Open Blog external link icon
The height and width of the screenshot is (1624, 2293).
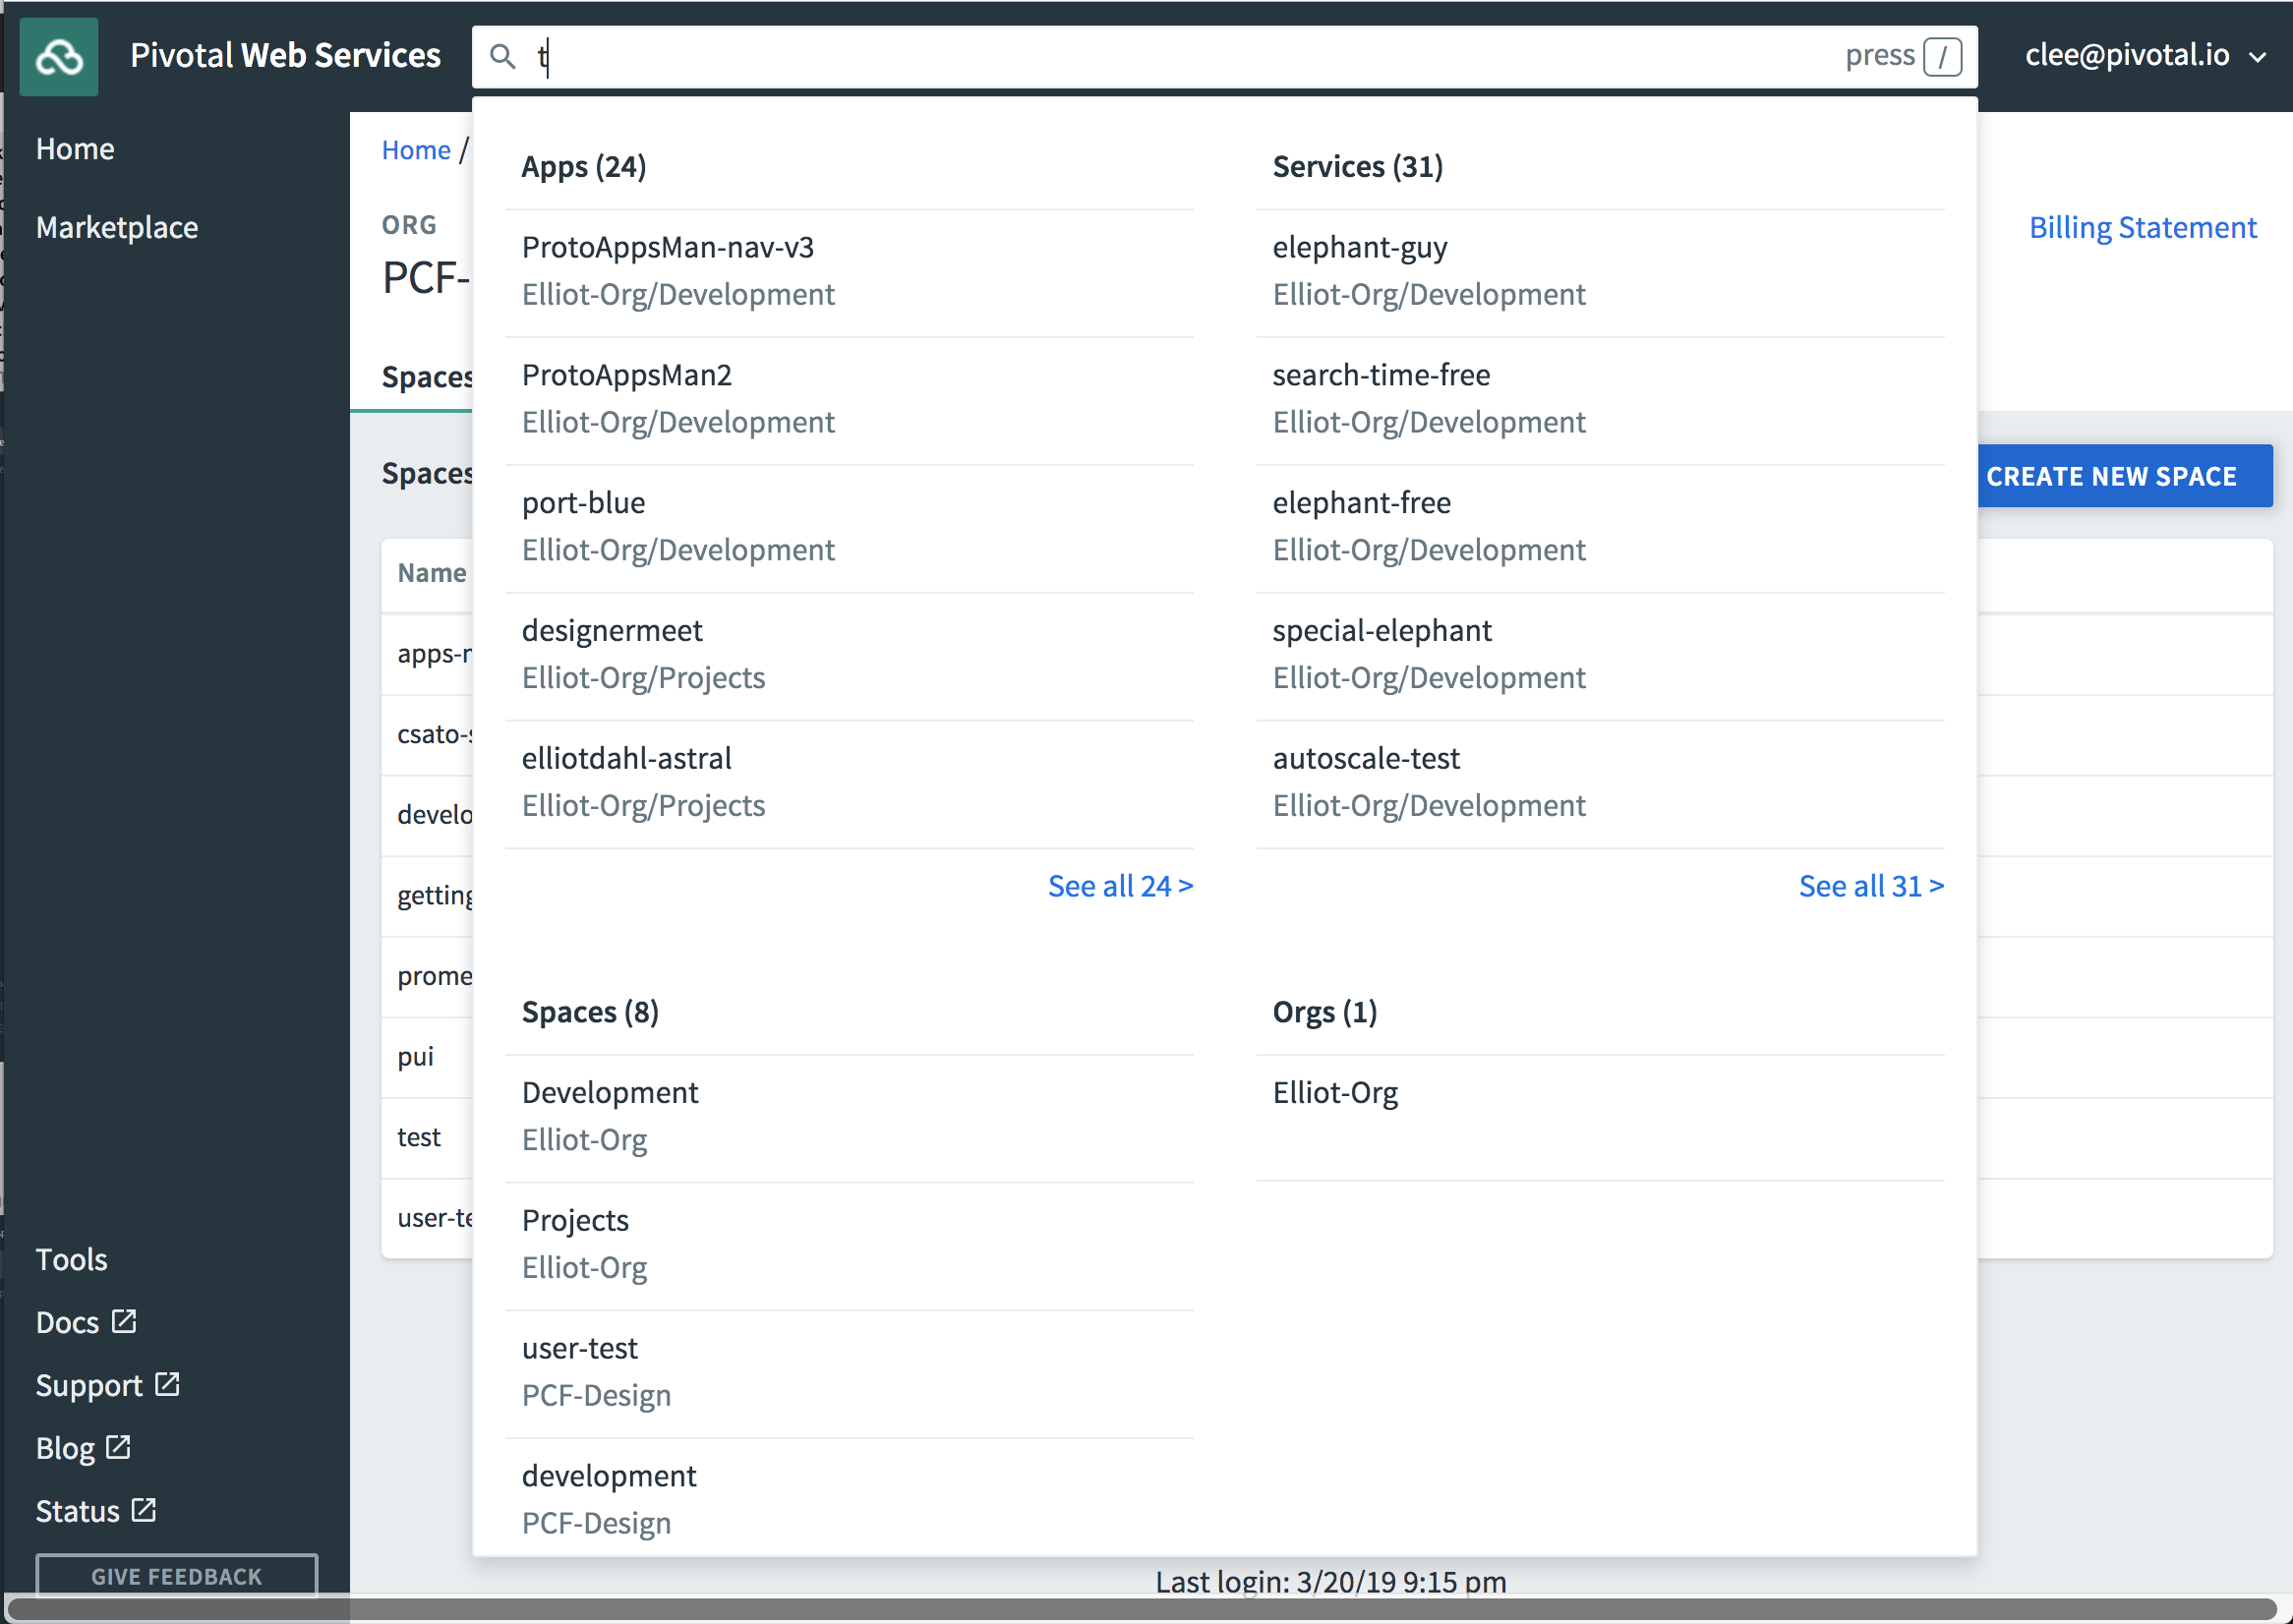(x=118, y=1447)
